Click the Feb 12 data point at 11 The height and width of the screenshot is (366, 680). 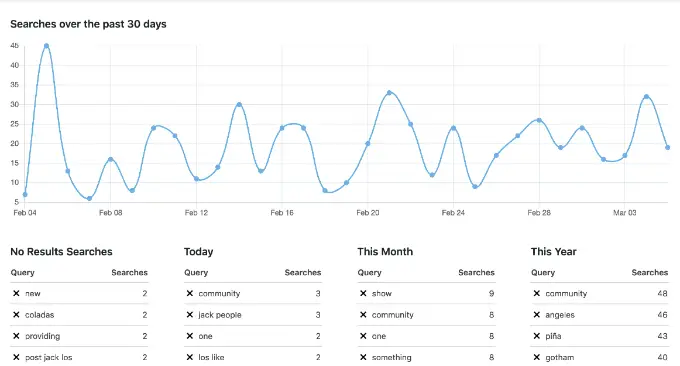coord(196,179)
